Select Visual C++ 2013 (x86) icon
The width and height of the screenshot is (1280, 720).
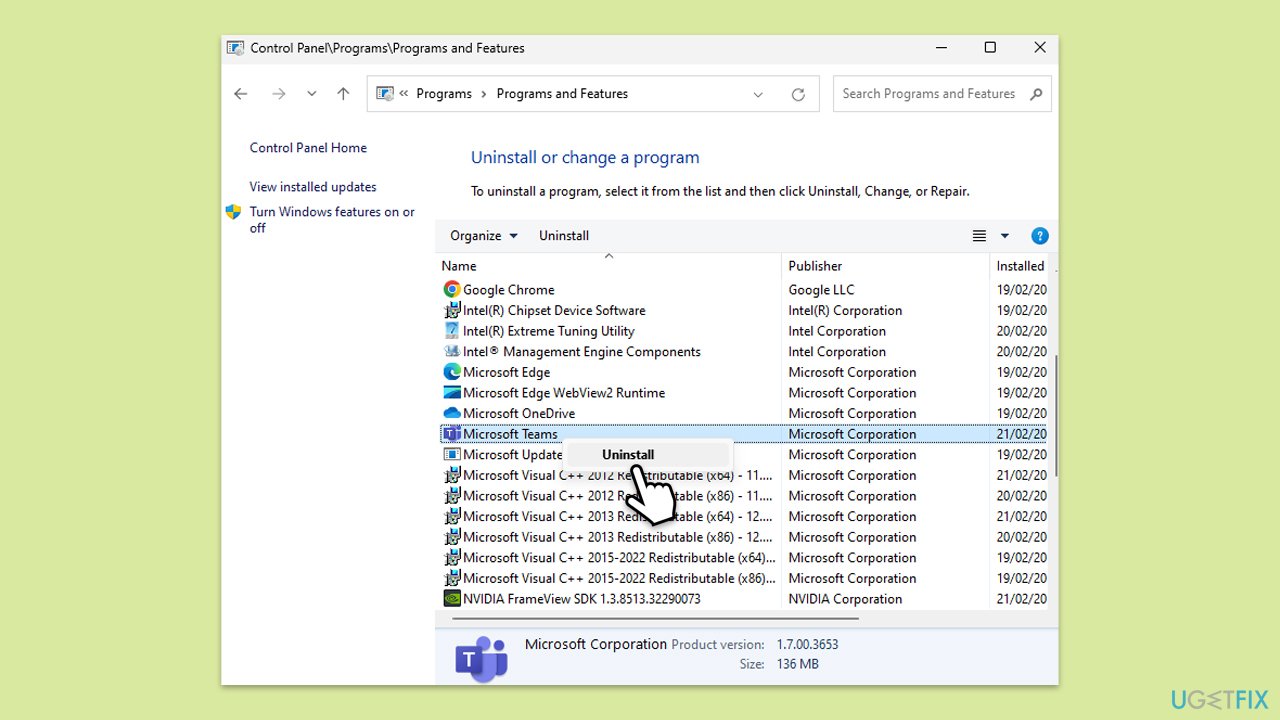[452, 537]
